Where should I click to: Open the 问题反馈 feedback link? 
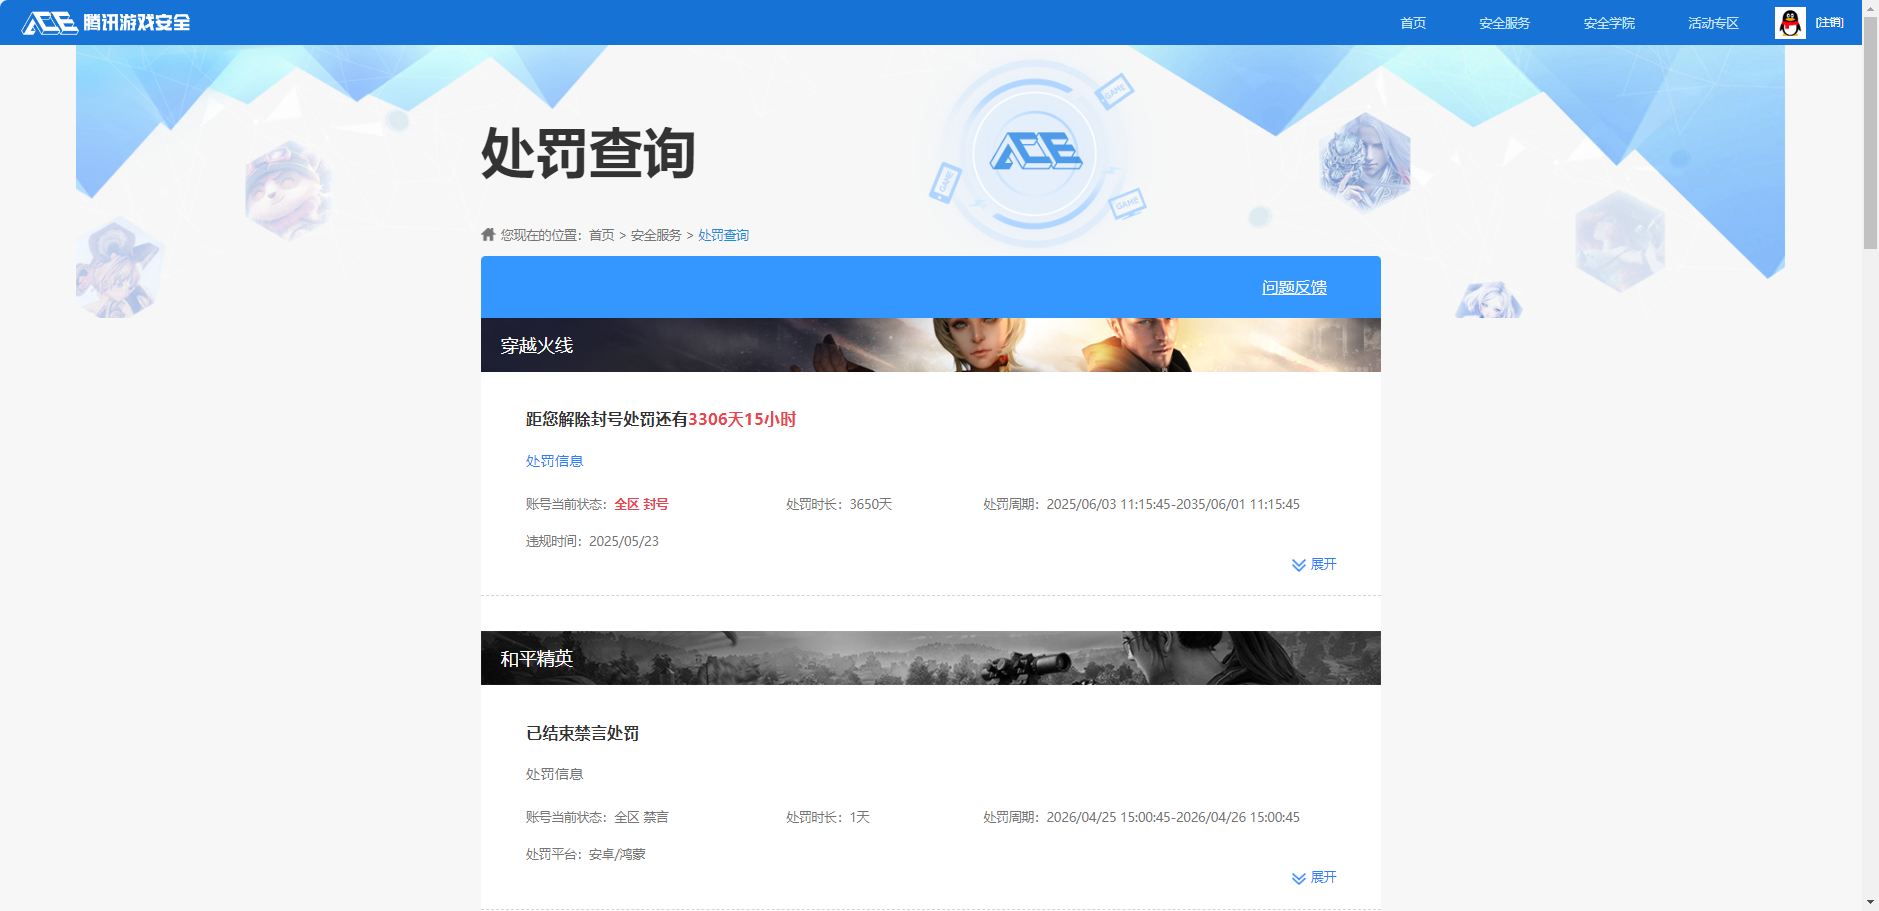point(1294,287)
